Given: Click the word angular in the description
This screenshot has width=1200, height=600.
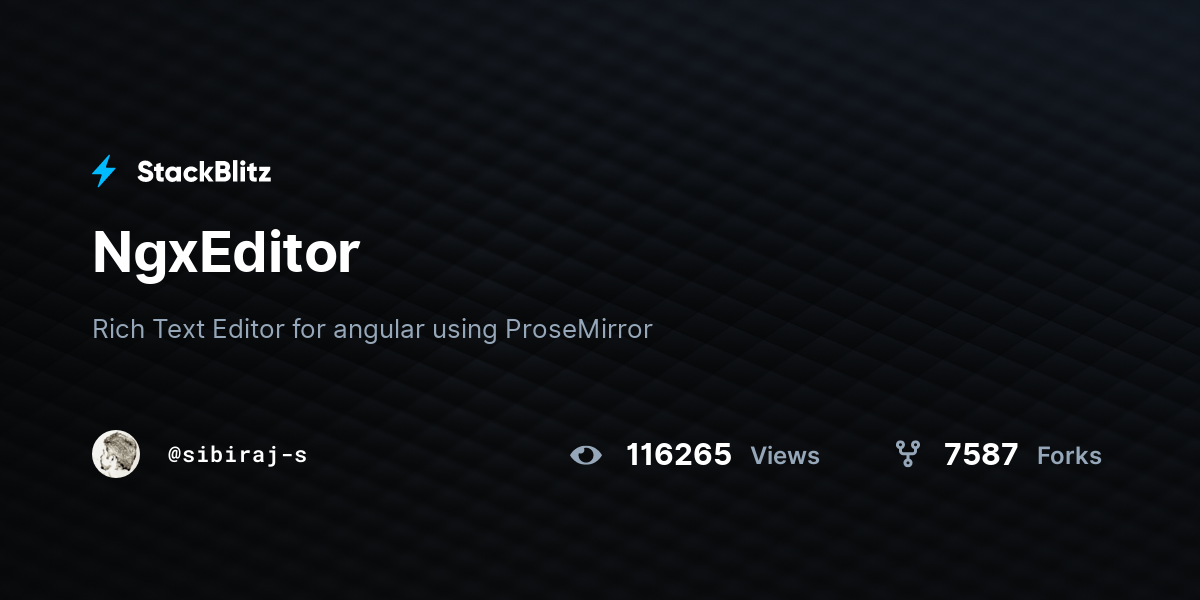Looking at the screenshot, I should pyautogui.click(x=379, y=331).
